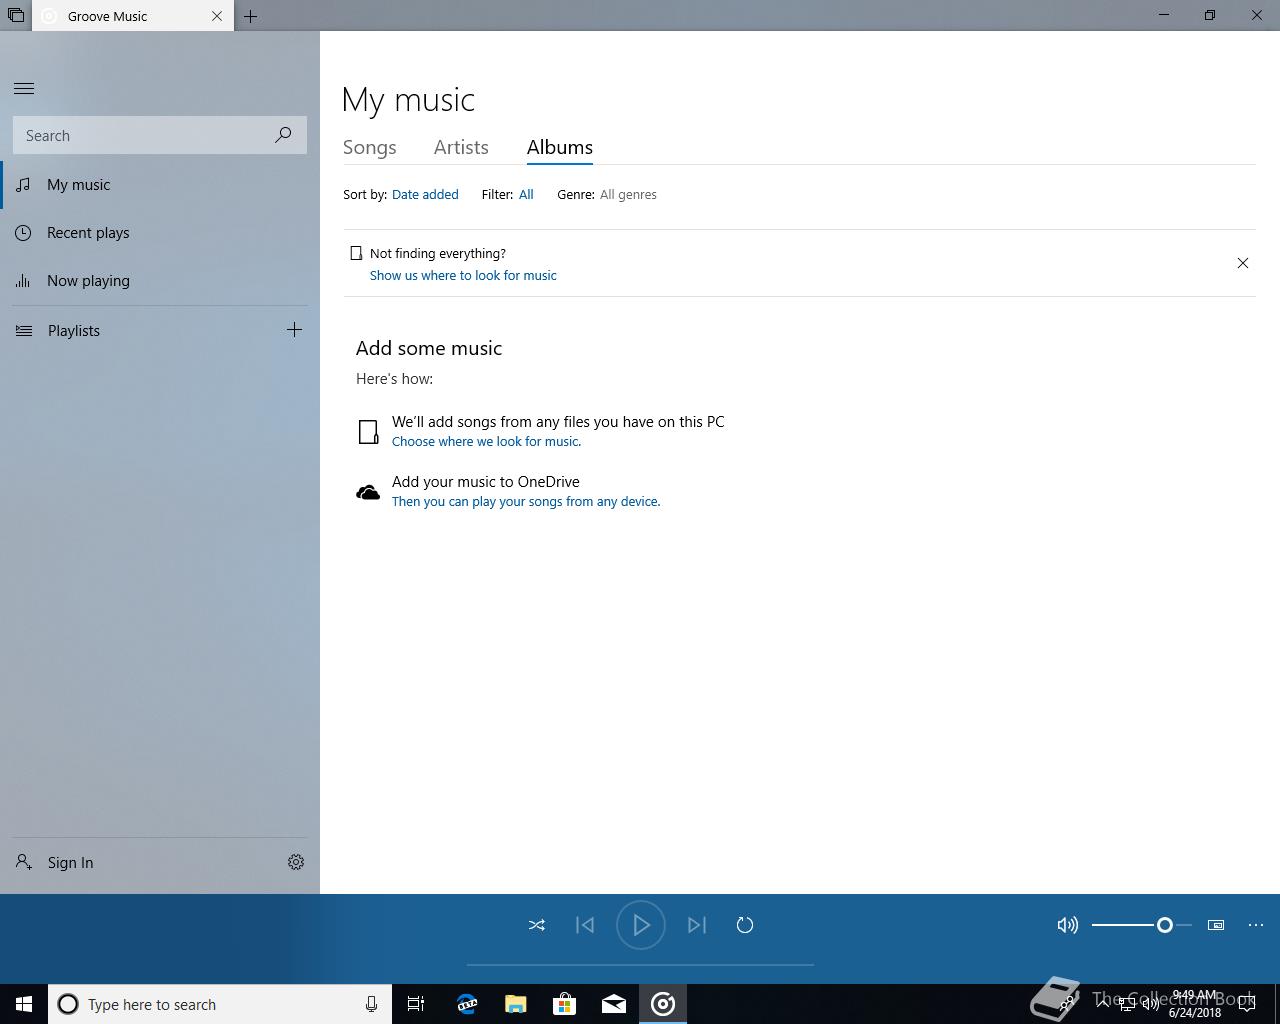Viewport: 1280px width, 1024px height.
Task: Open Task View in taskbar
Action: click(416, 1004)
